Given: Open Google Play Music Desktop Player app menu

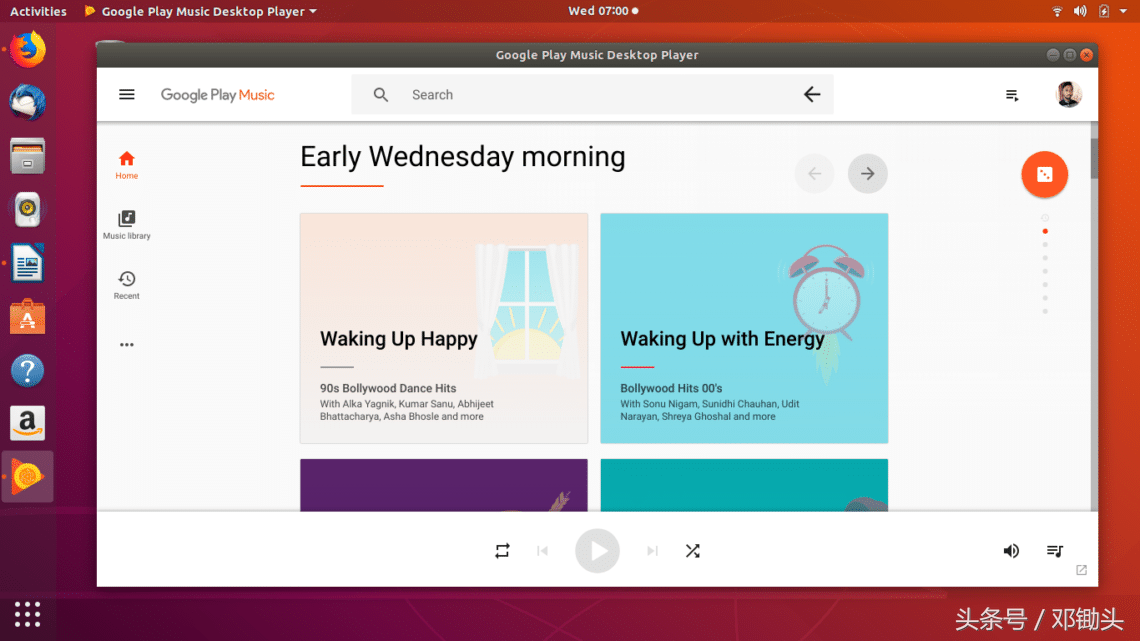Looking at the screenshot, I should pos(201,11).
